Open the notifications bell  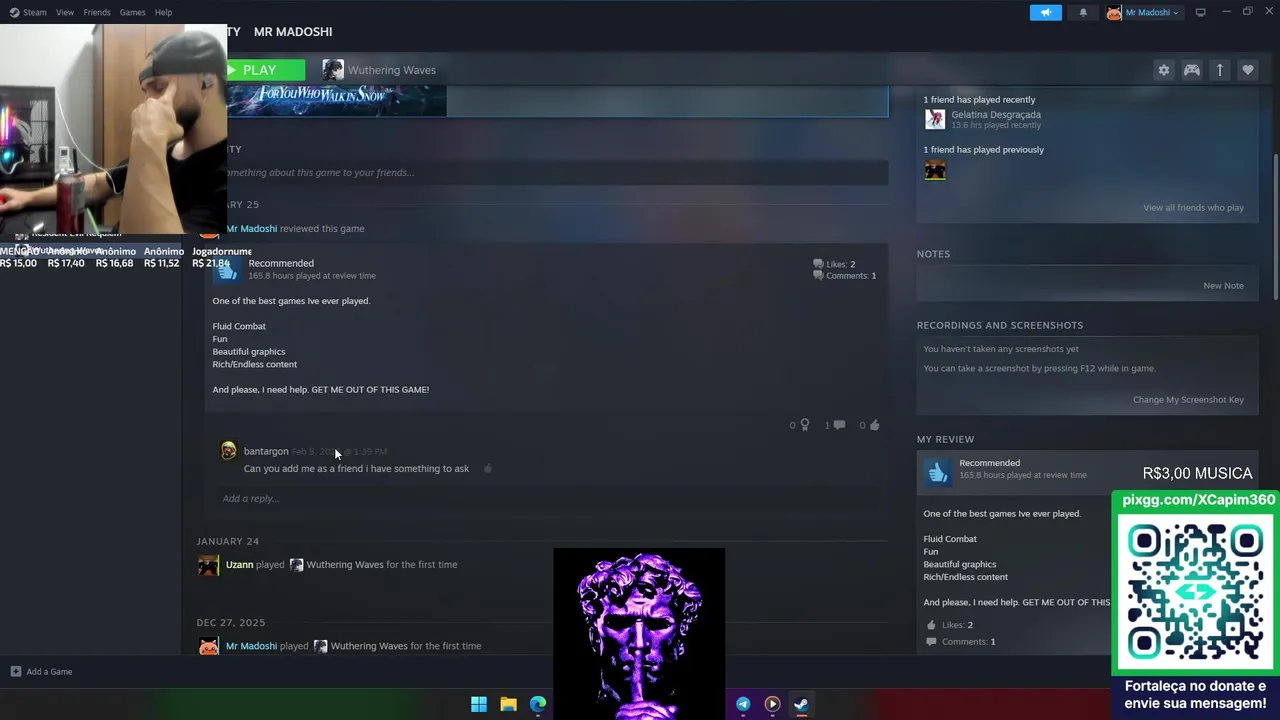pyautogui.click(x=1083, y=12)
